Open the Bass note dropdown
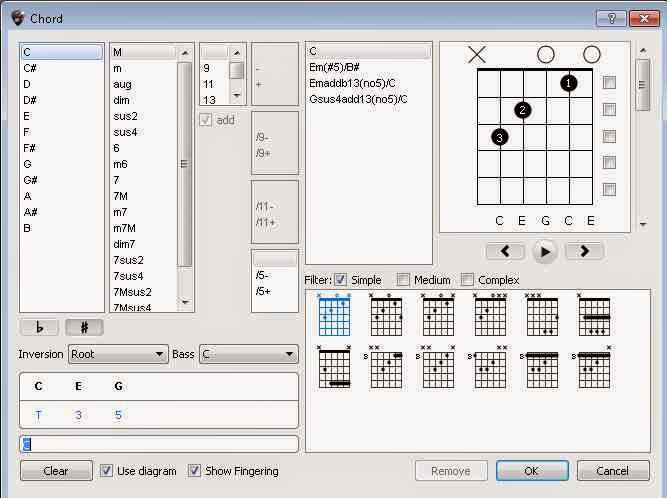 (x=248, y=354)
